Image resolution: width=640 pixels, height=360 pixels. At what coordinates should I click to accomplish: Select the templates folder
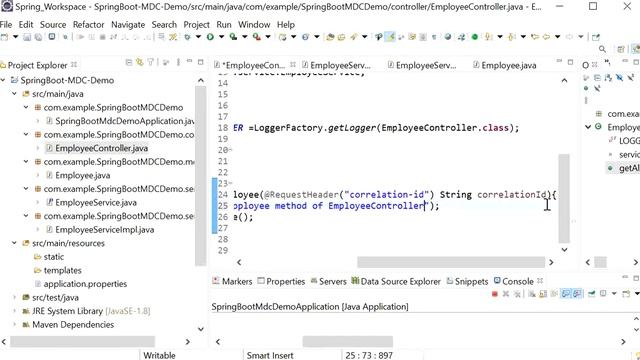pos(62,270)
